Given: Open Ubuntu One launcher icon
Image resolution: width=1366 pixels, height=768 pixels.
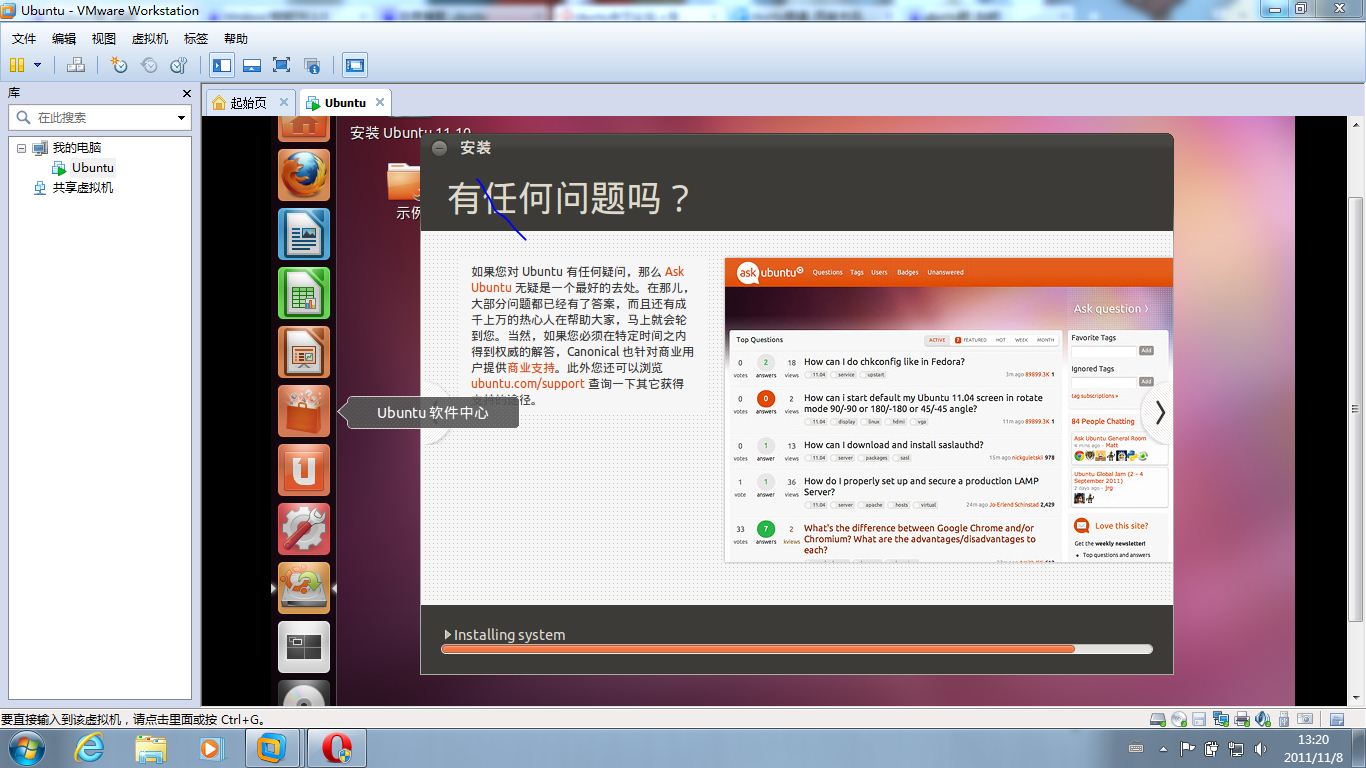Looking at the screenshot, I should coord(304,470).
